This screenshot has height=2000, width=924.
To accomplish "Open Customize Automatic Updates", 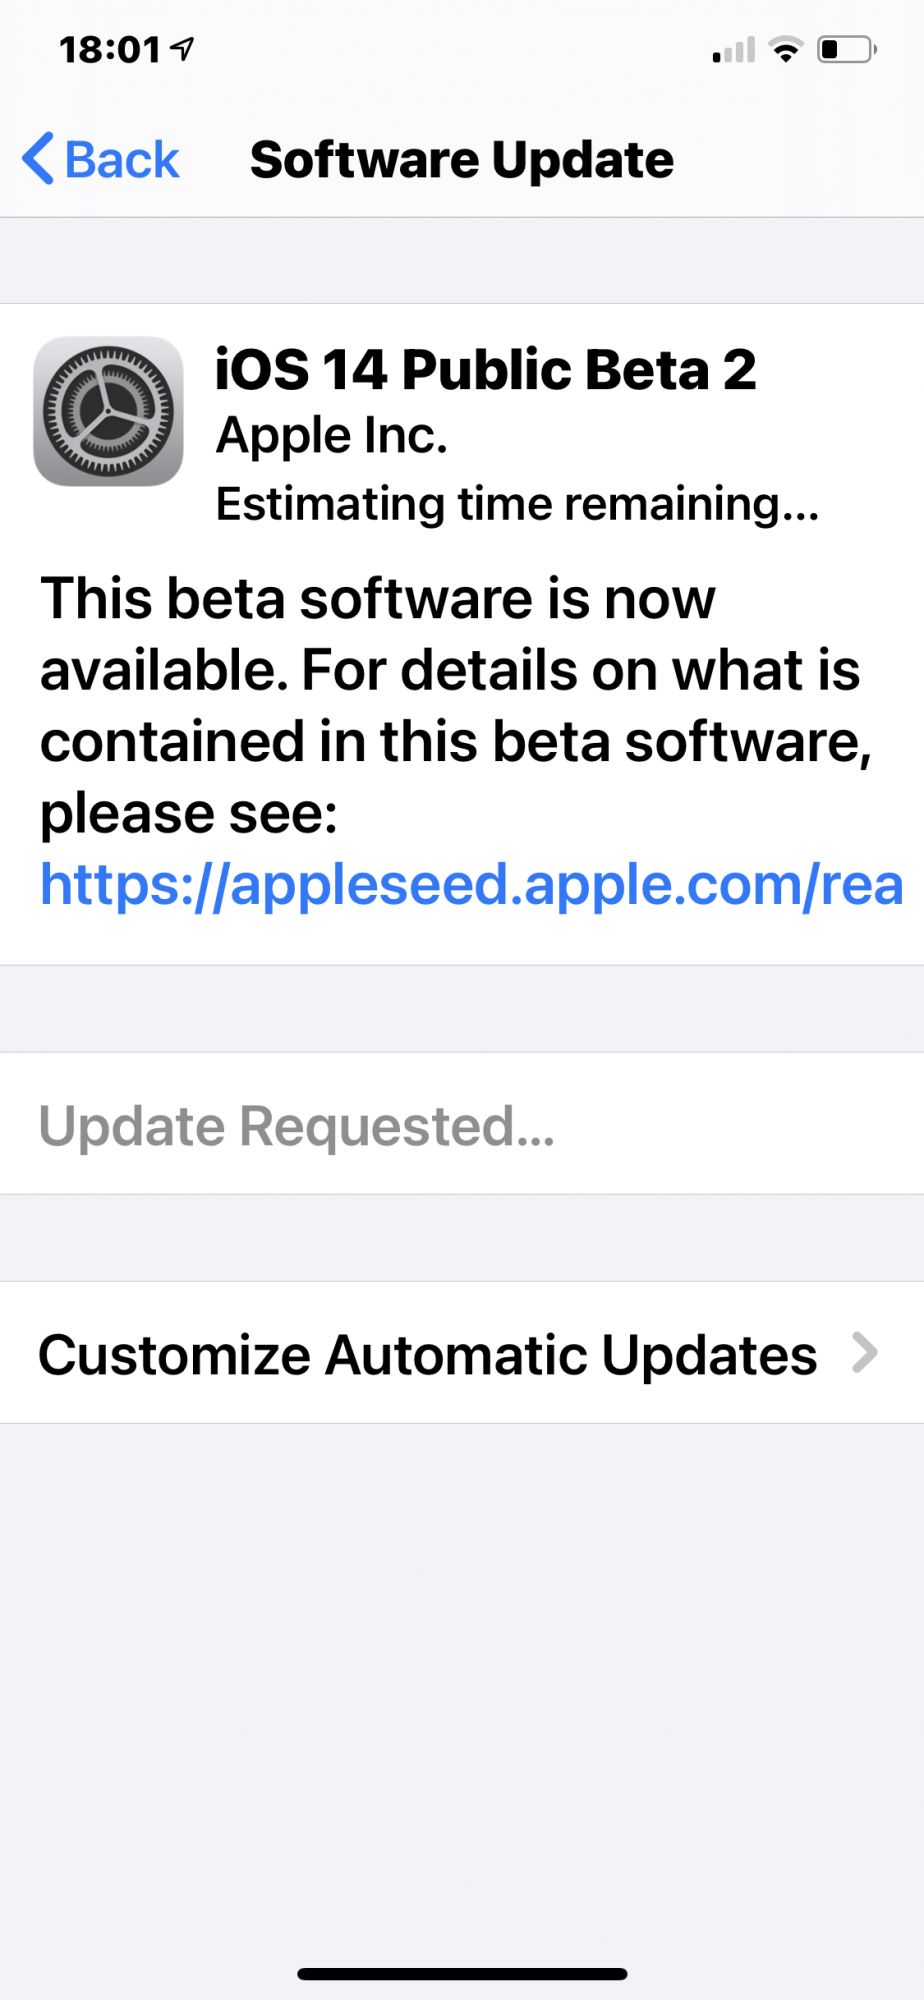I will pyautogui.click(x=462, y=1354).
